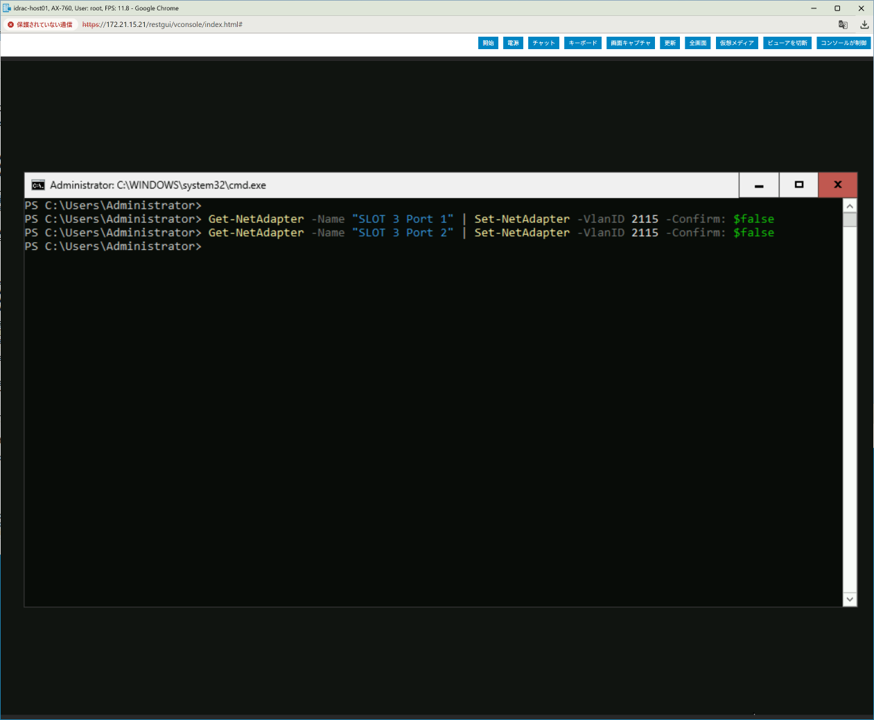This screenshot has width=874, height=720.
Task: Click the ビューアを切断 disconnect viewer button
Action: tap(787, 43)
